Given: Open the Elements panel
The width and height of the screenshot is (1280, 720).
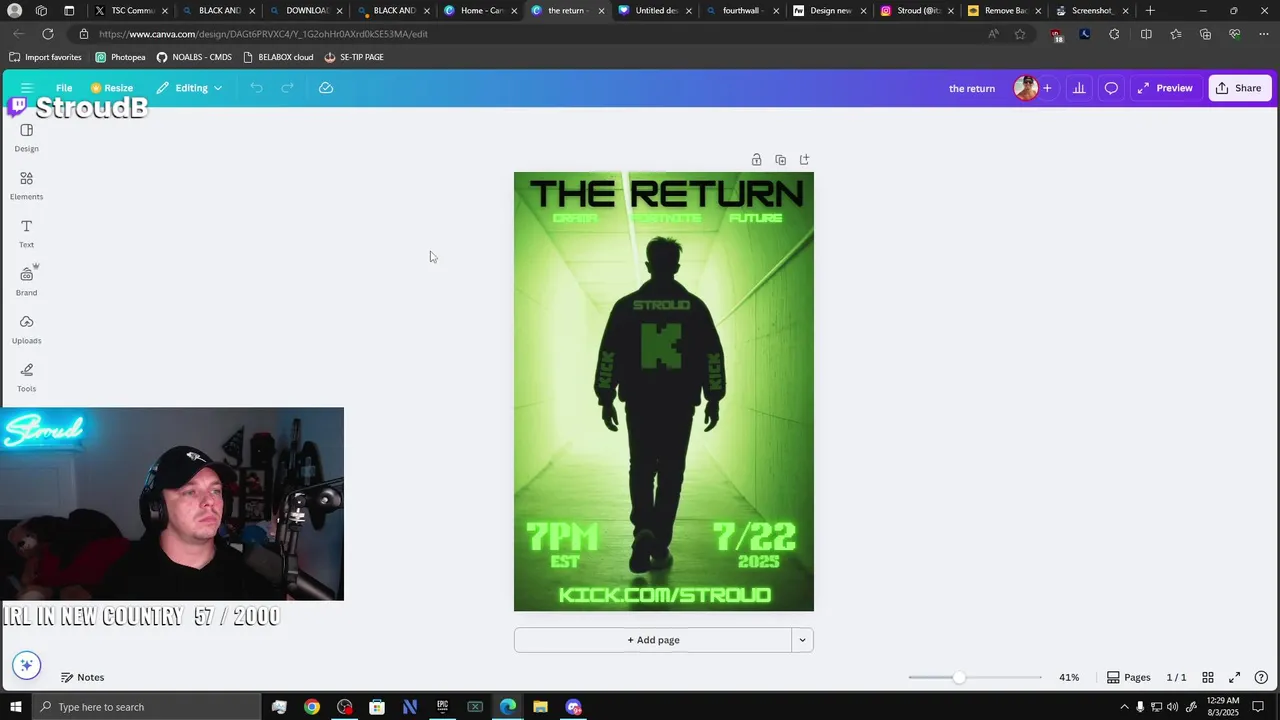Looking at the screenshot, I should coord(27,186).
